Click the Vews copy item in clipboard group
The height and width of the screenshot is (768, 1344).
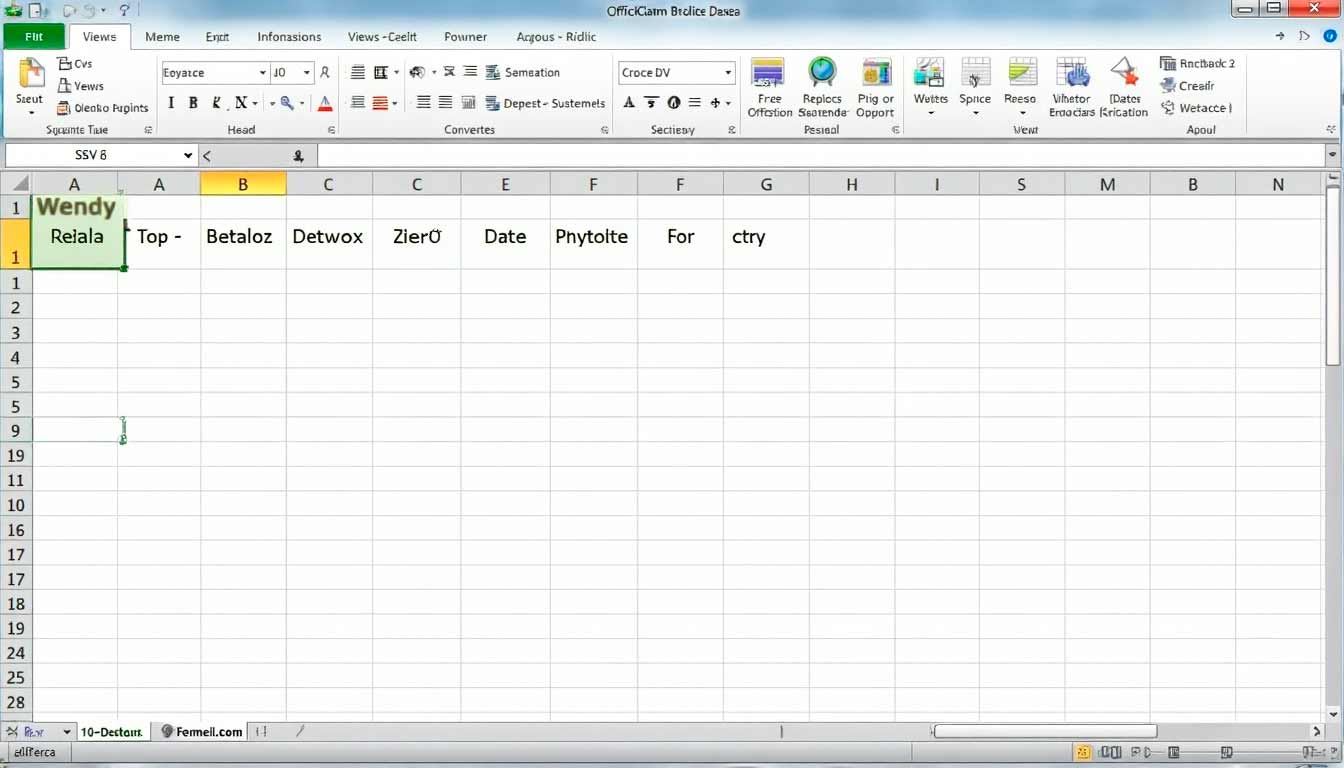80,86
